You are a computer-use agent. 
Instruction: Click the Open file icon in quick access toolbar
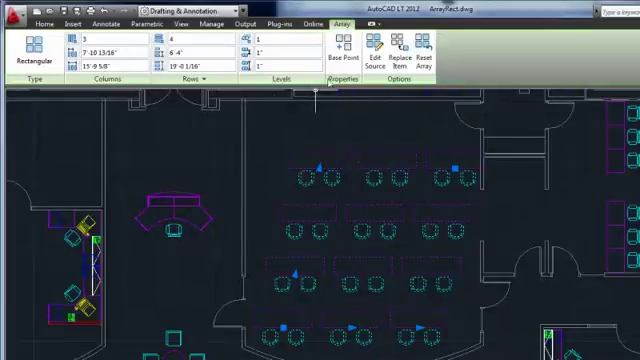coord(50,11)
